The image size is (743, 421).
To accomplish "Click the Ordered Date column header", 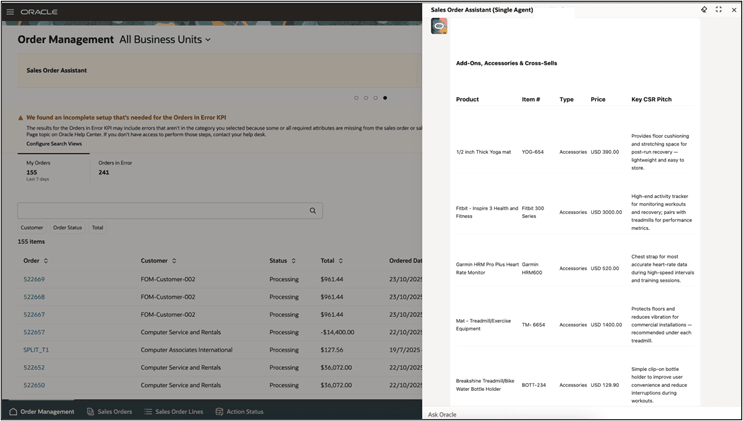I will (406, 261).
